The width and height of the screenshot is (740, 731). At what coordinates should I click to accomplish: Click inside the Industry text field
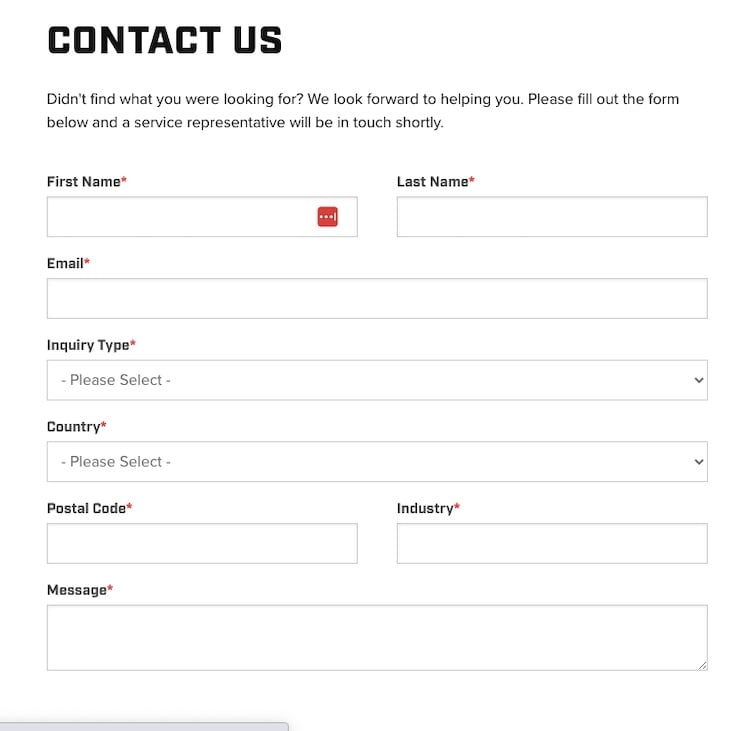pos(552,543)
